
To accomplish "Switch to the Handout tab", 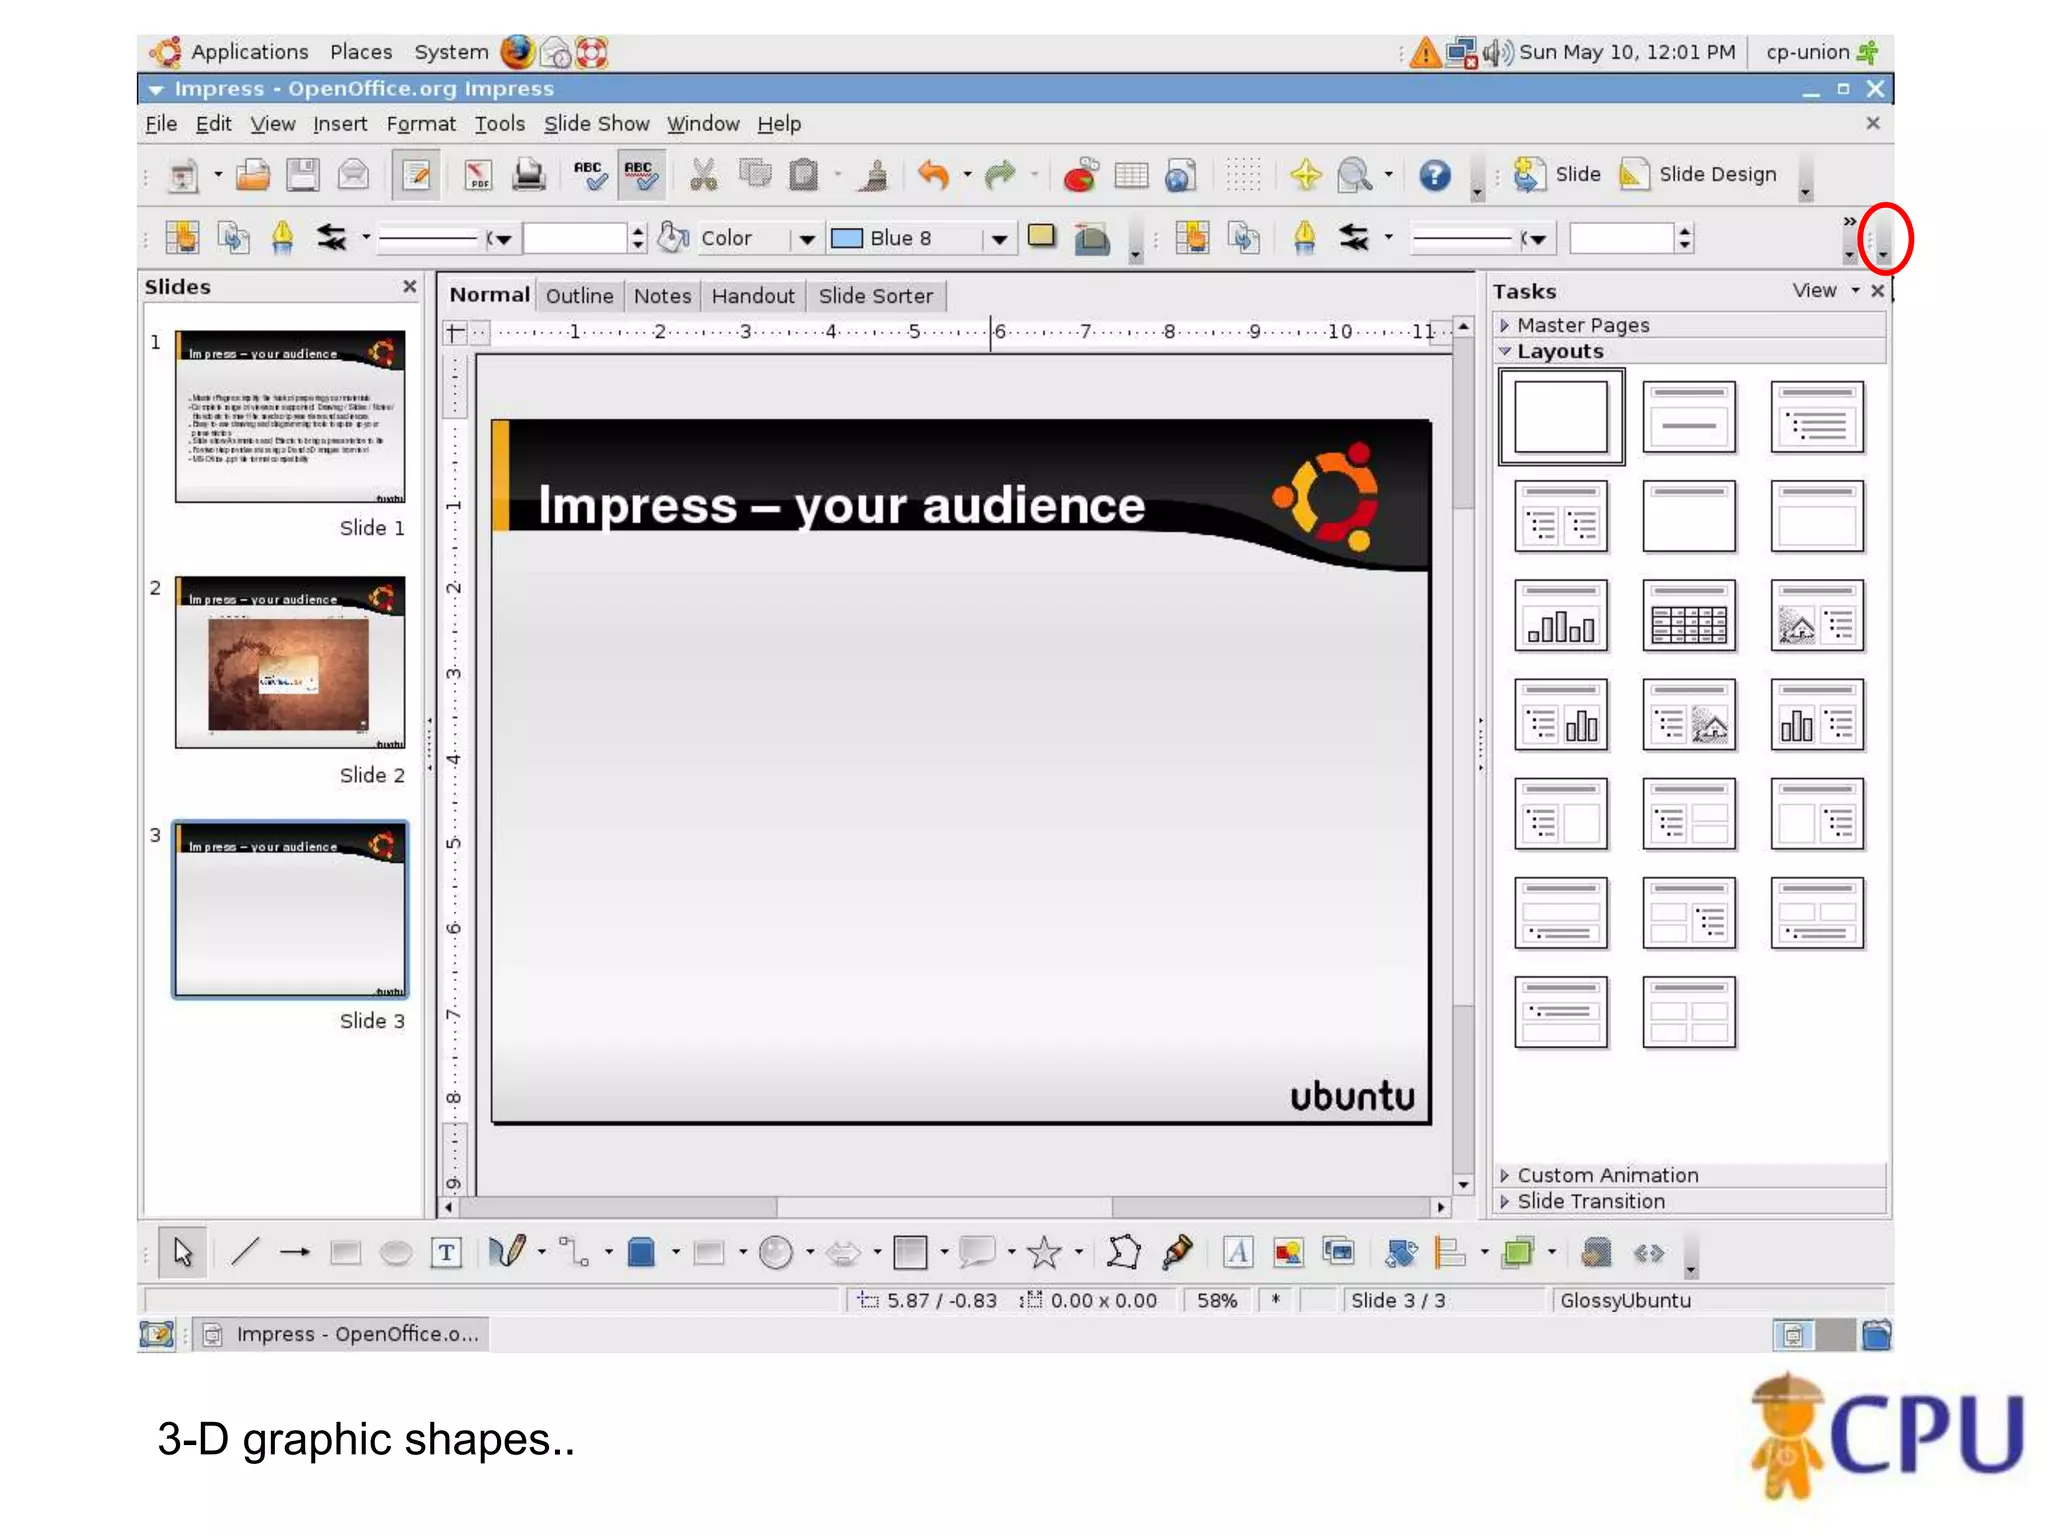I will (753, 296).
